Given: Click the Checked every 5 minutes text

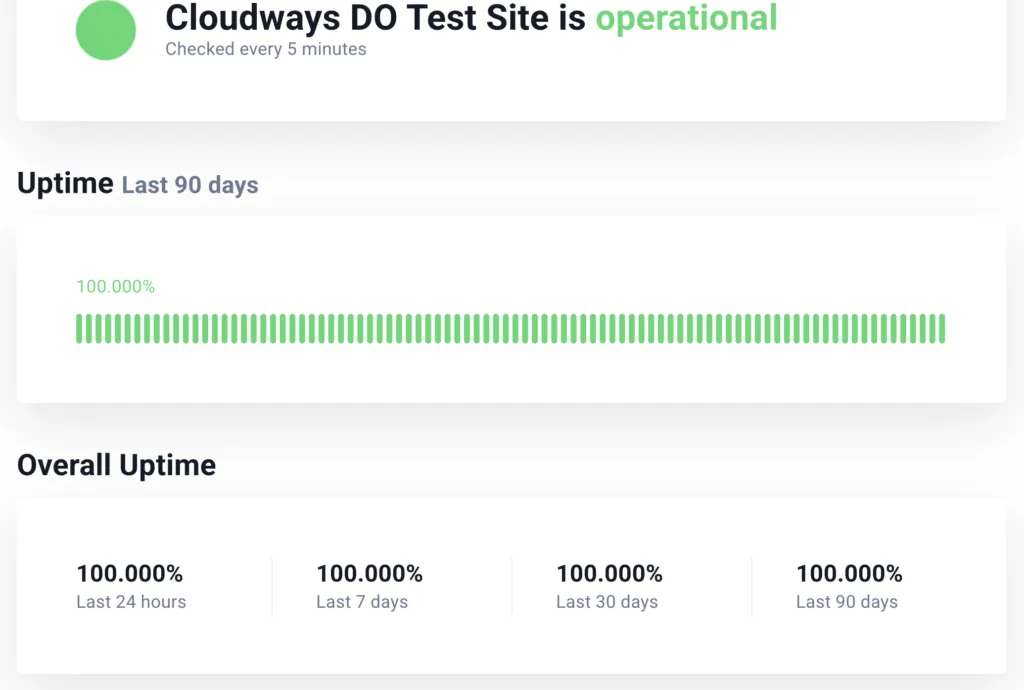Looking at the screenshot, I should pyautogui.click(x=265, y=49).
